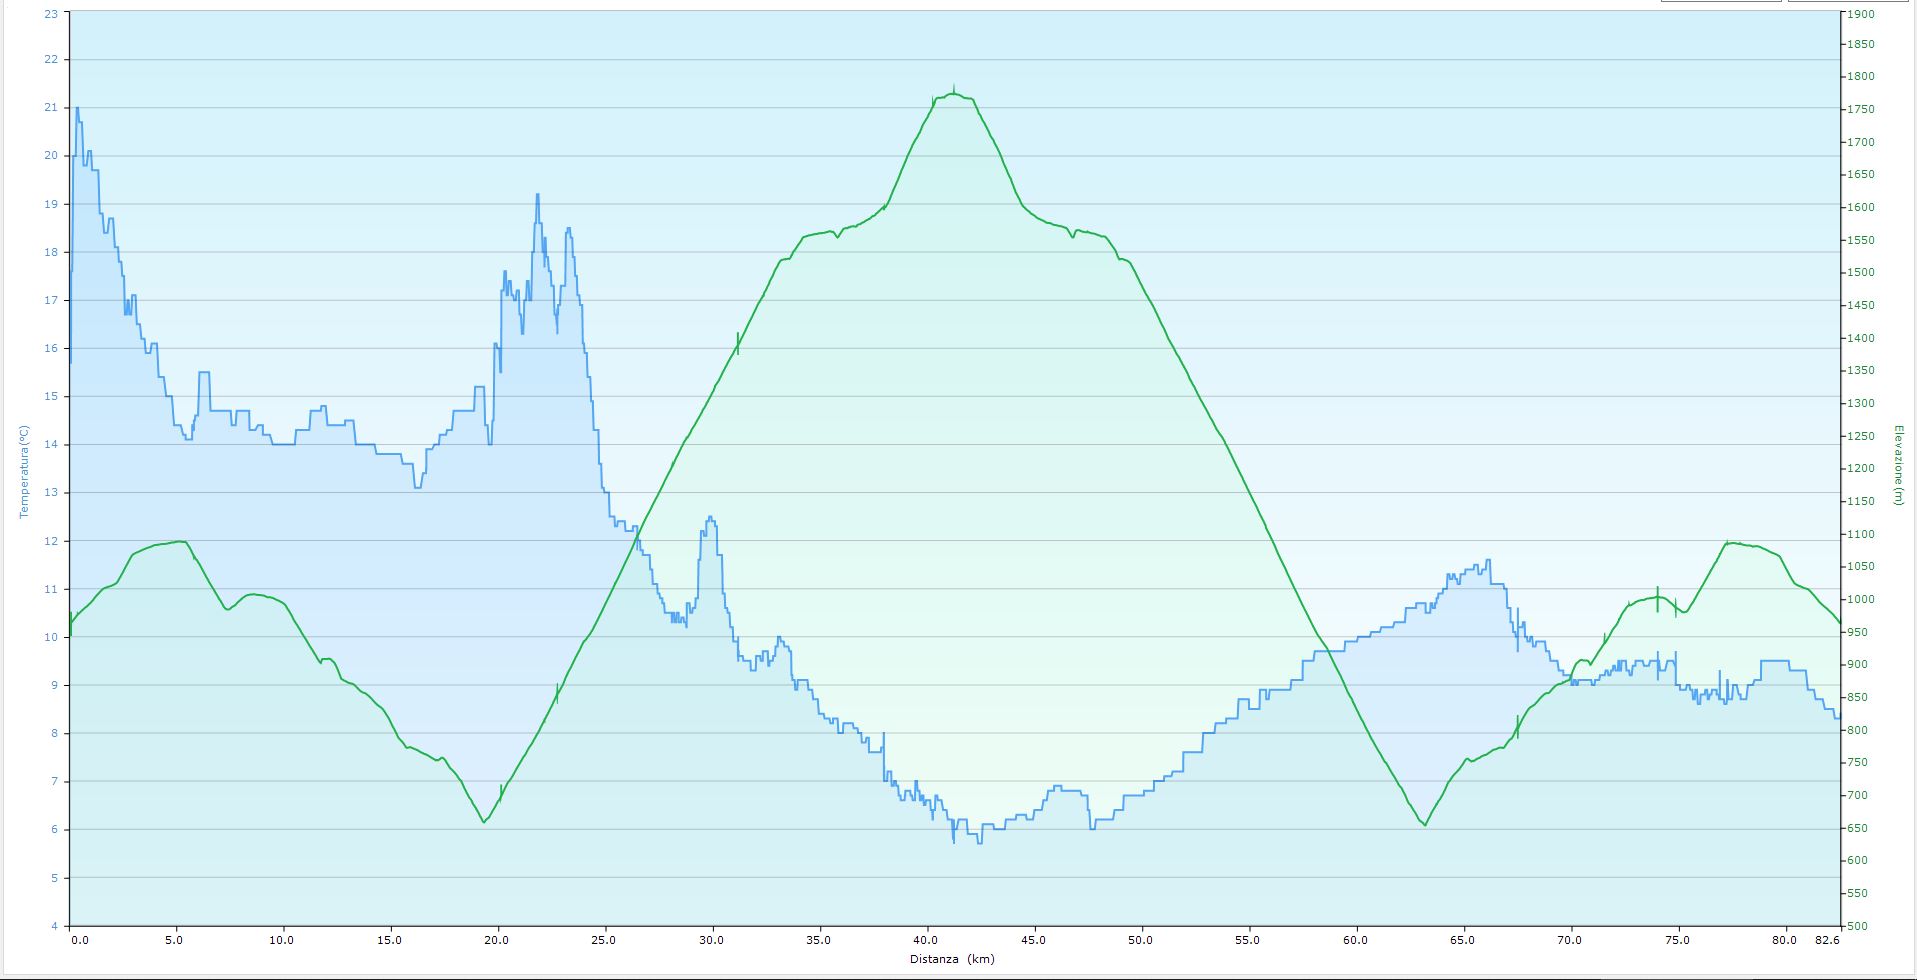The image size is (1917, 980).
Task: Click the 82.6 distance axis label
Action: pos(1827,940)
